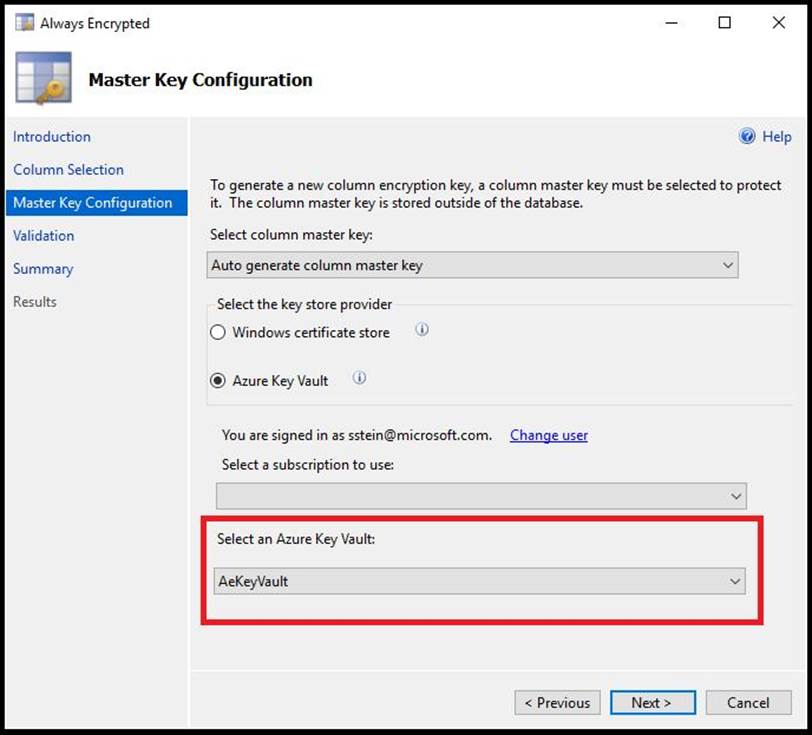Image resolution: width=812 pixels, height=735 pixels.
Task: Expand the subscription selection dropdown
Action: click(x=480, y=496)
